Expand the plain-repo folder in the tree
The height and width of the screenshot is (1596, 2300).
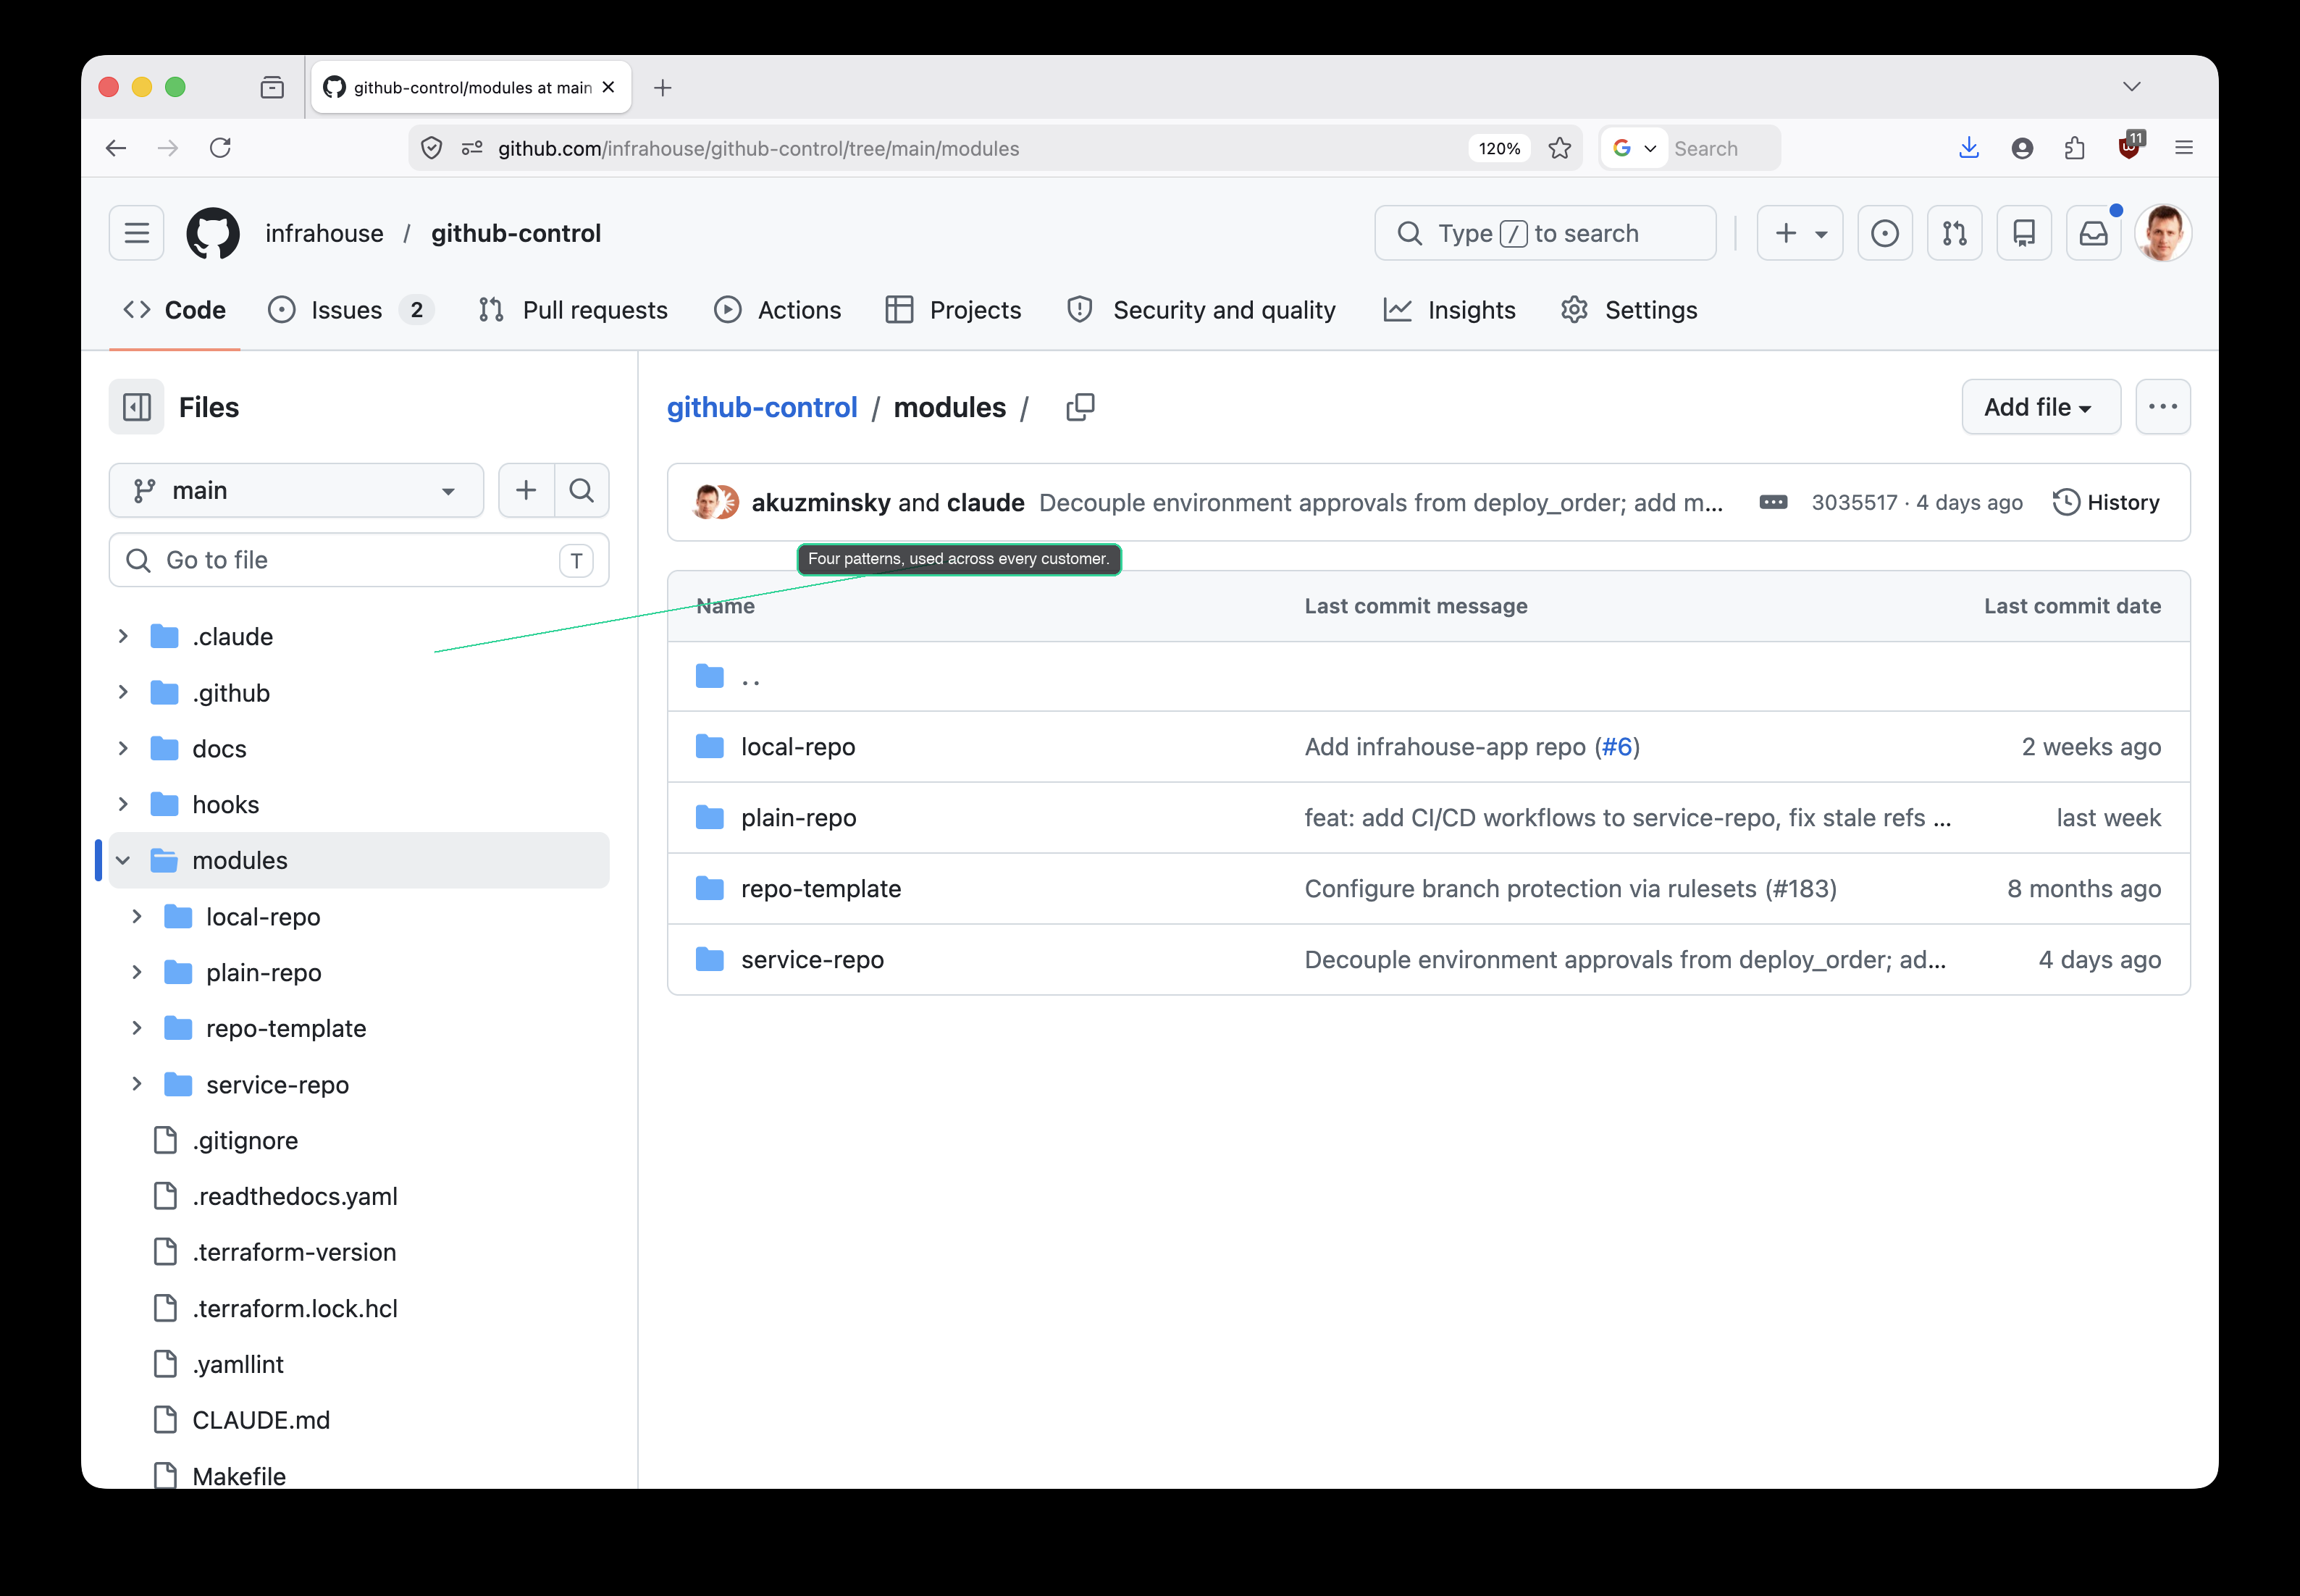click(137, 972)
